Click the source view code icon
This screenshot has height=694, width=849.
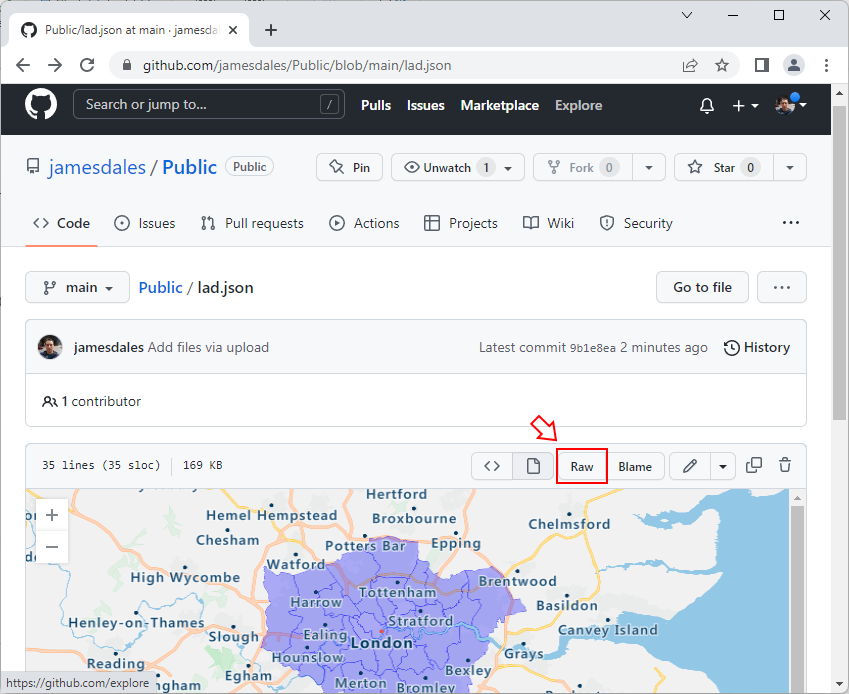click(492, 466)
